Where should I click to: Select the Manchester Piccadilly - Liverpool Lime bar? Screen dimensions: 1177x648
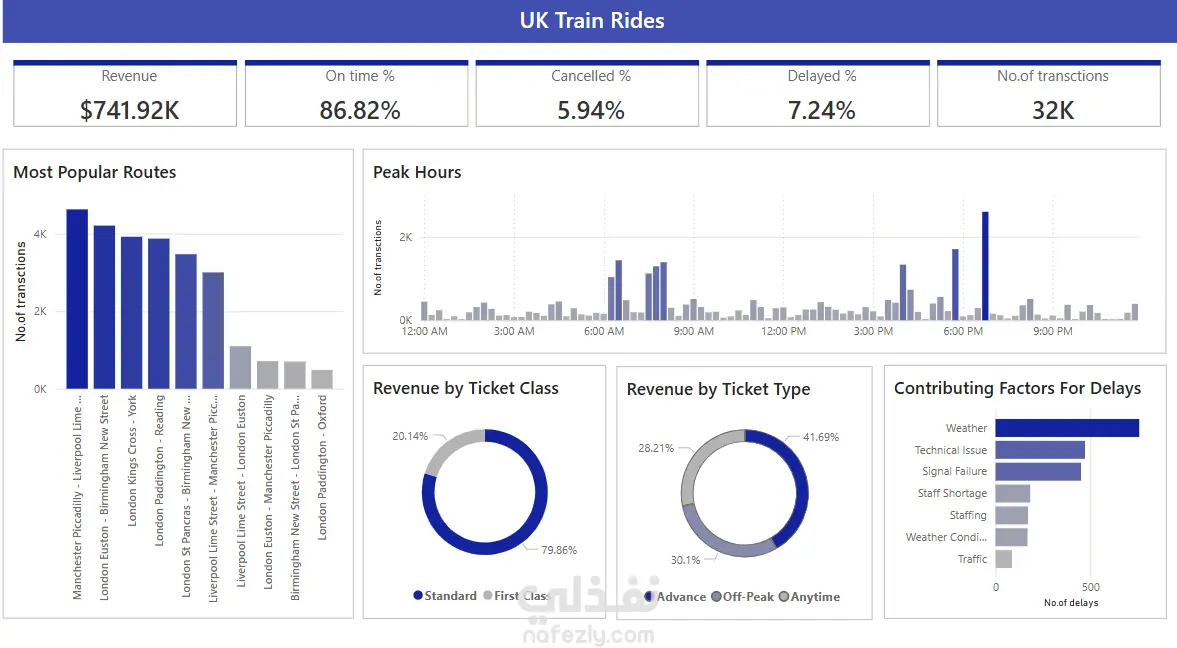[77, 298]
